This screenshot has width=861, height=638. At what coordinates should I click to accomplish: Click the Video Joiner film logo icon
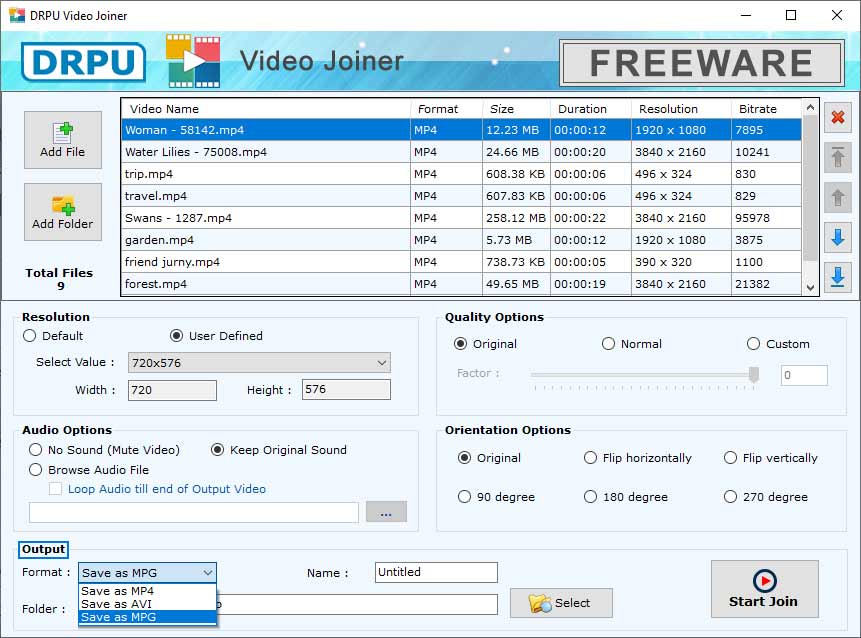click(193, 61)
